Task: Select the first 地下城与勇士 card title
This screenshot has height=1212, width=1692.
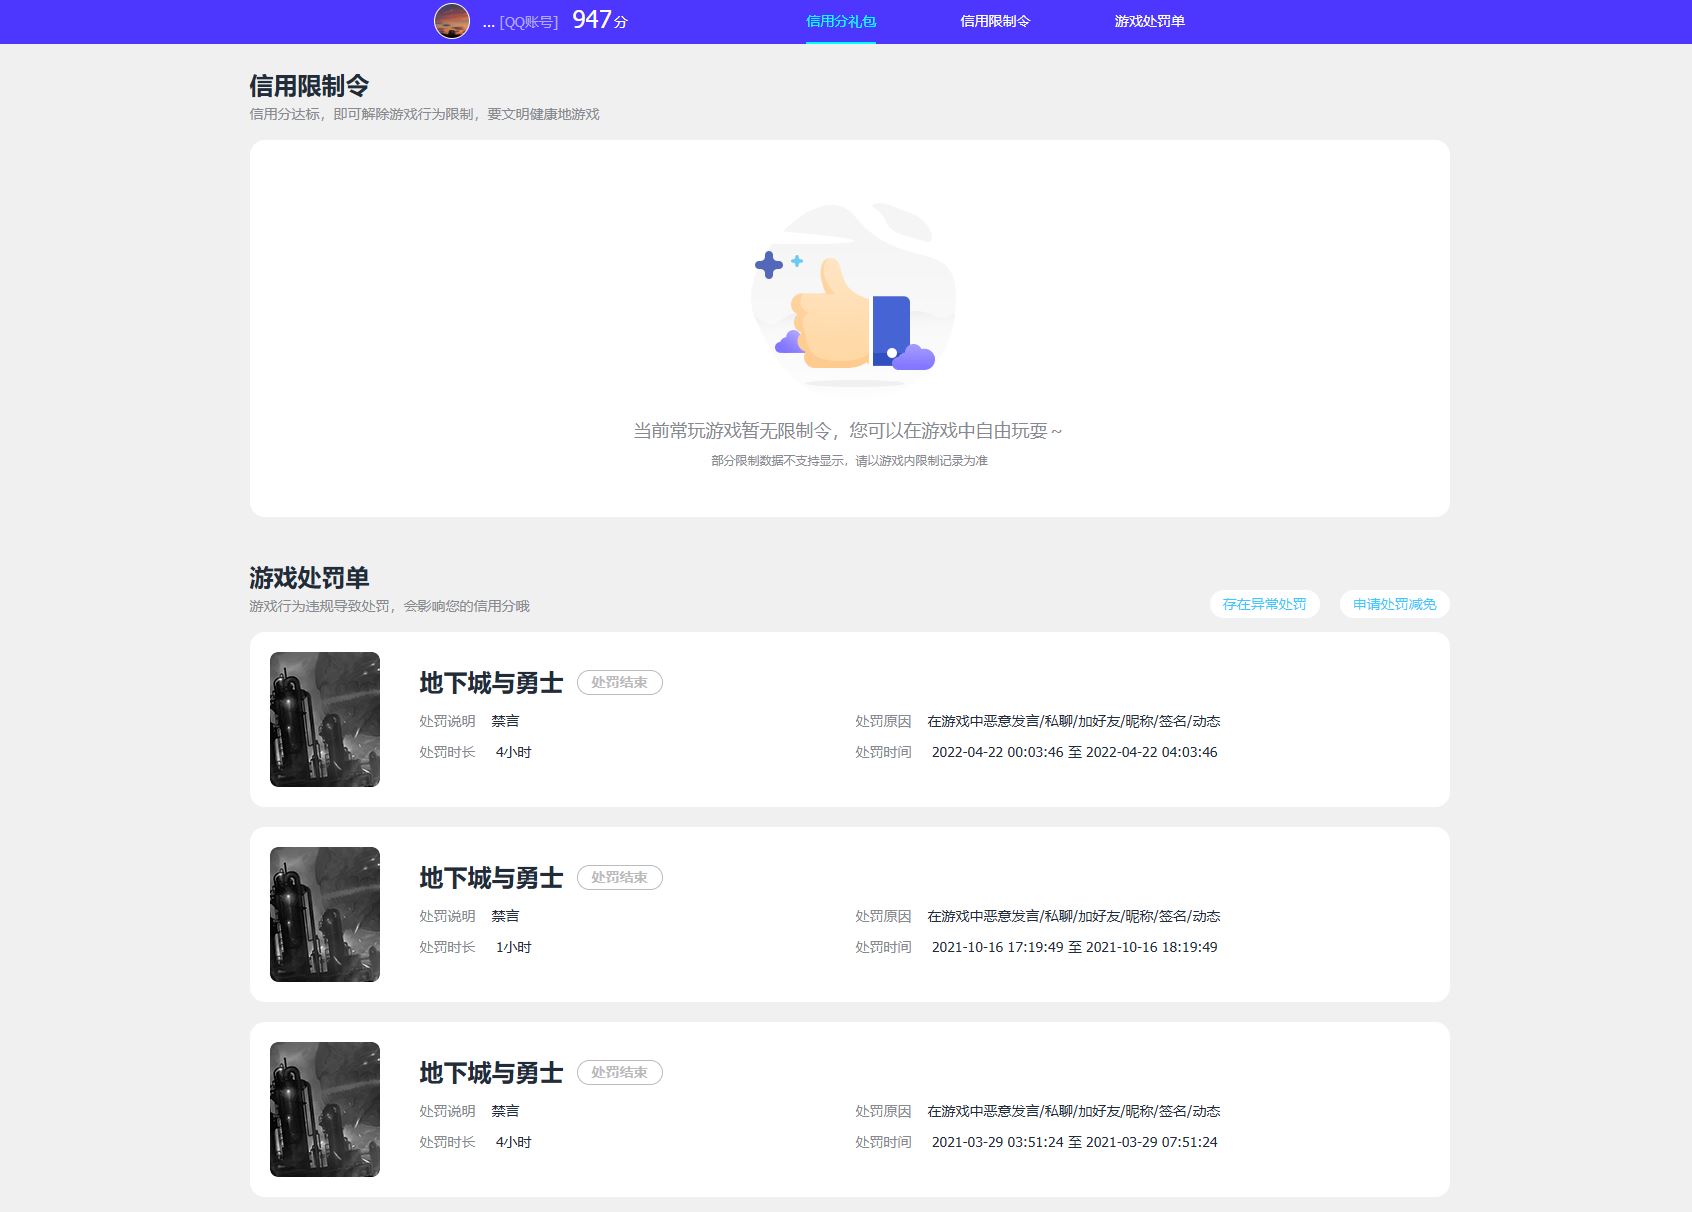Action: pyautogui.click(x=490, y=682)
